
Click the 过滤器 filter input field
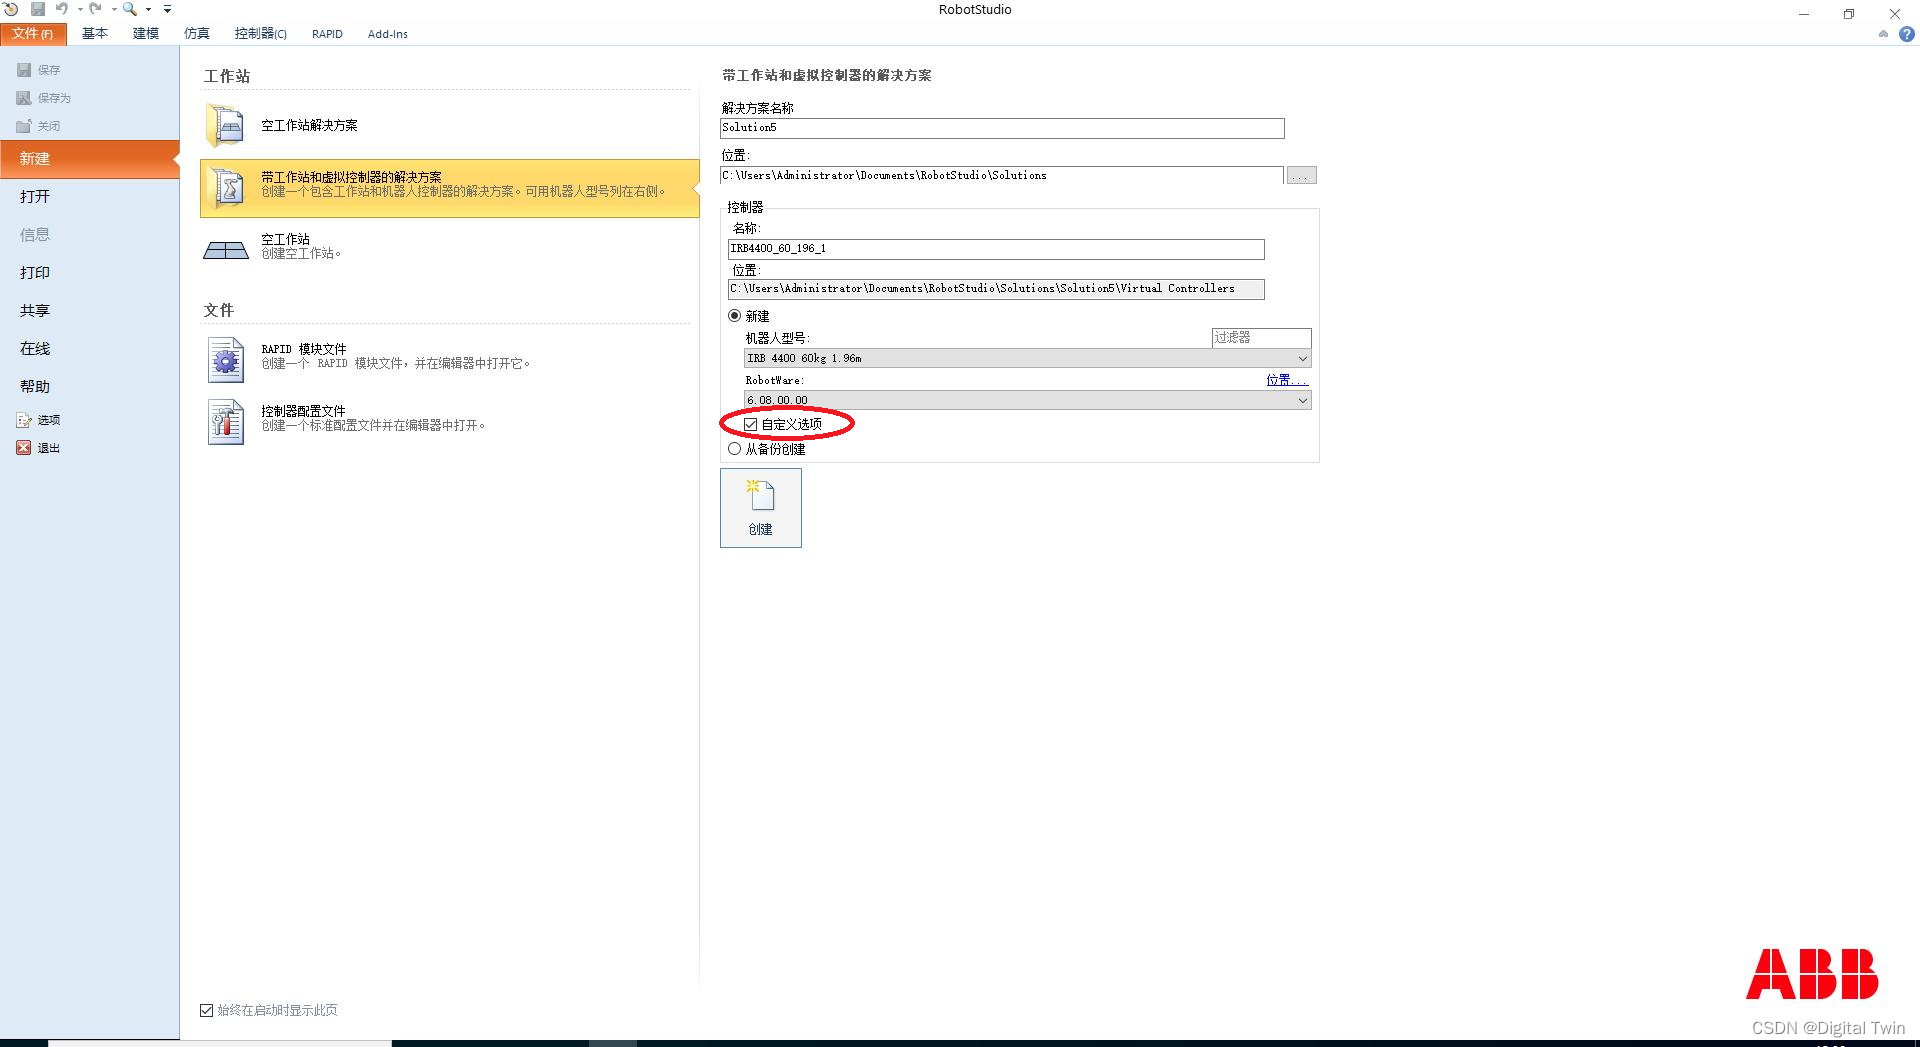click(x=1261, y=338)
